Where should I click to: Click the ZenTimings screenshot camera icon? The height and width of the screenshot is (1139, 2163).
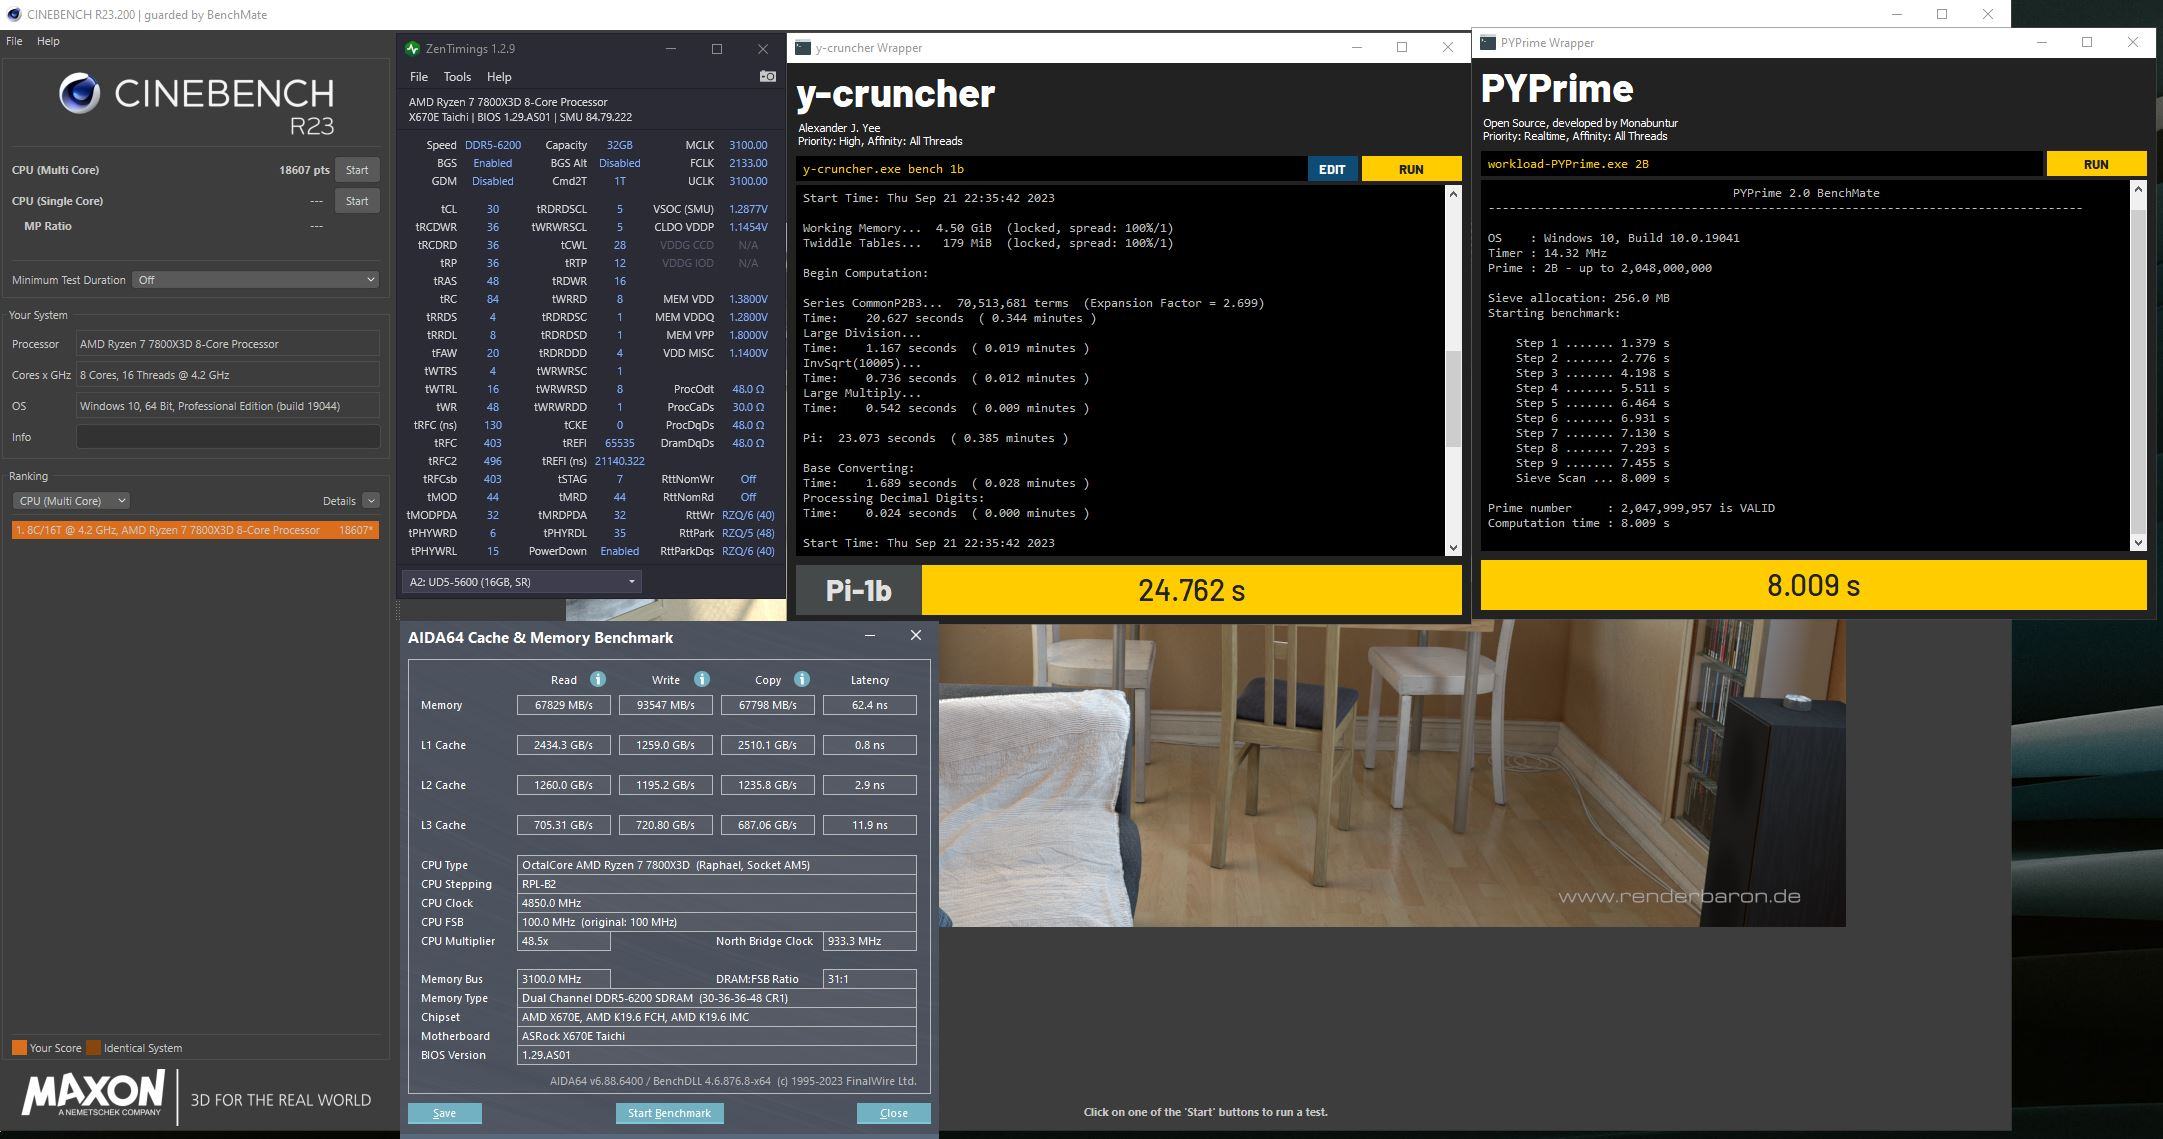pos(767,76)
